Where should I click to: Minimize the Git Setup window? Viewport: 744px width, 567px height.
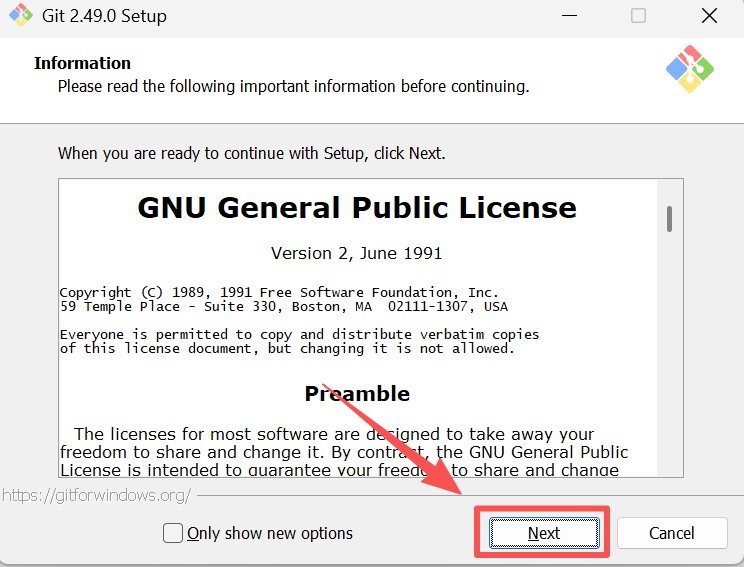click(569, 16)
